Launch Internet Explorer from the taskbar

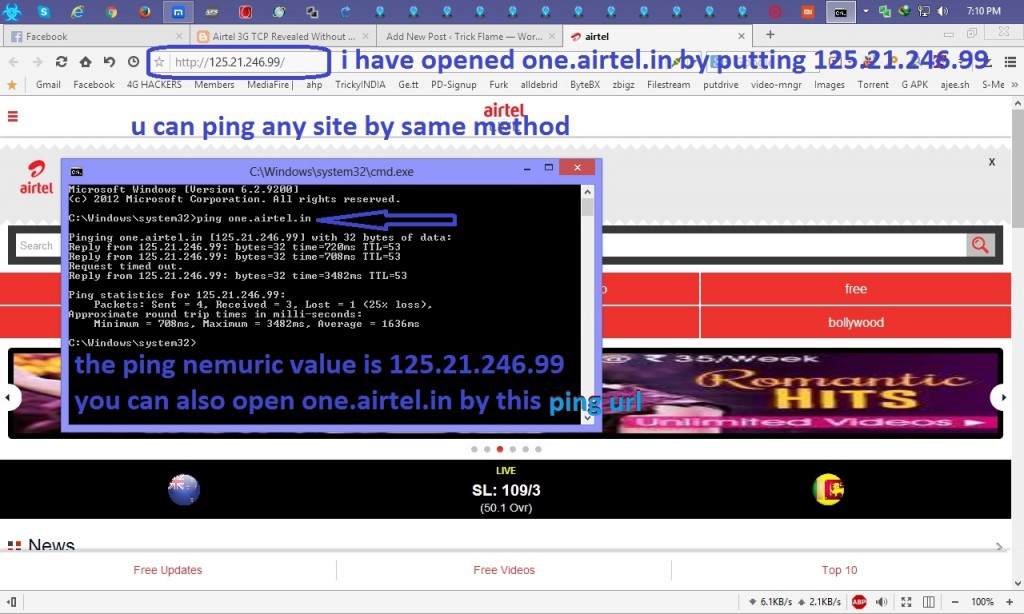[77, 11]
